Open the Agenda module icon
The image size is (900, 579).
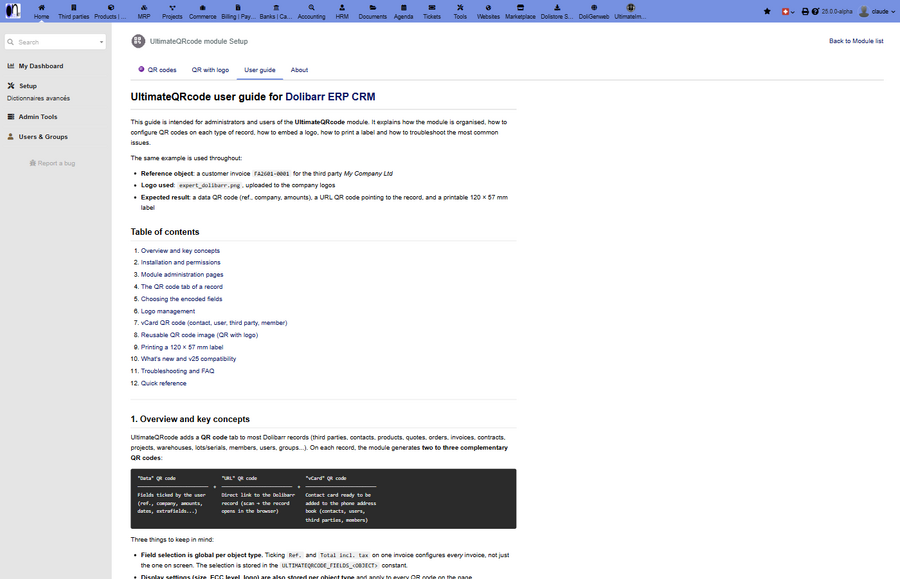pos(404,7)
